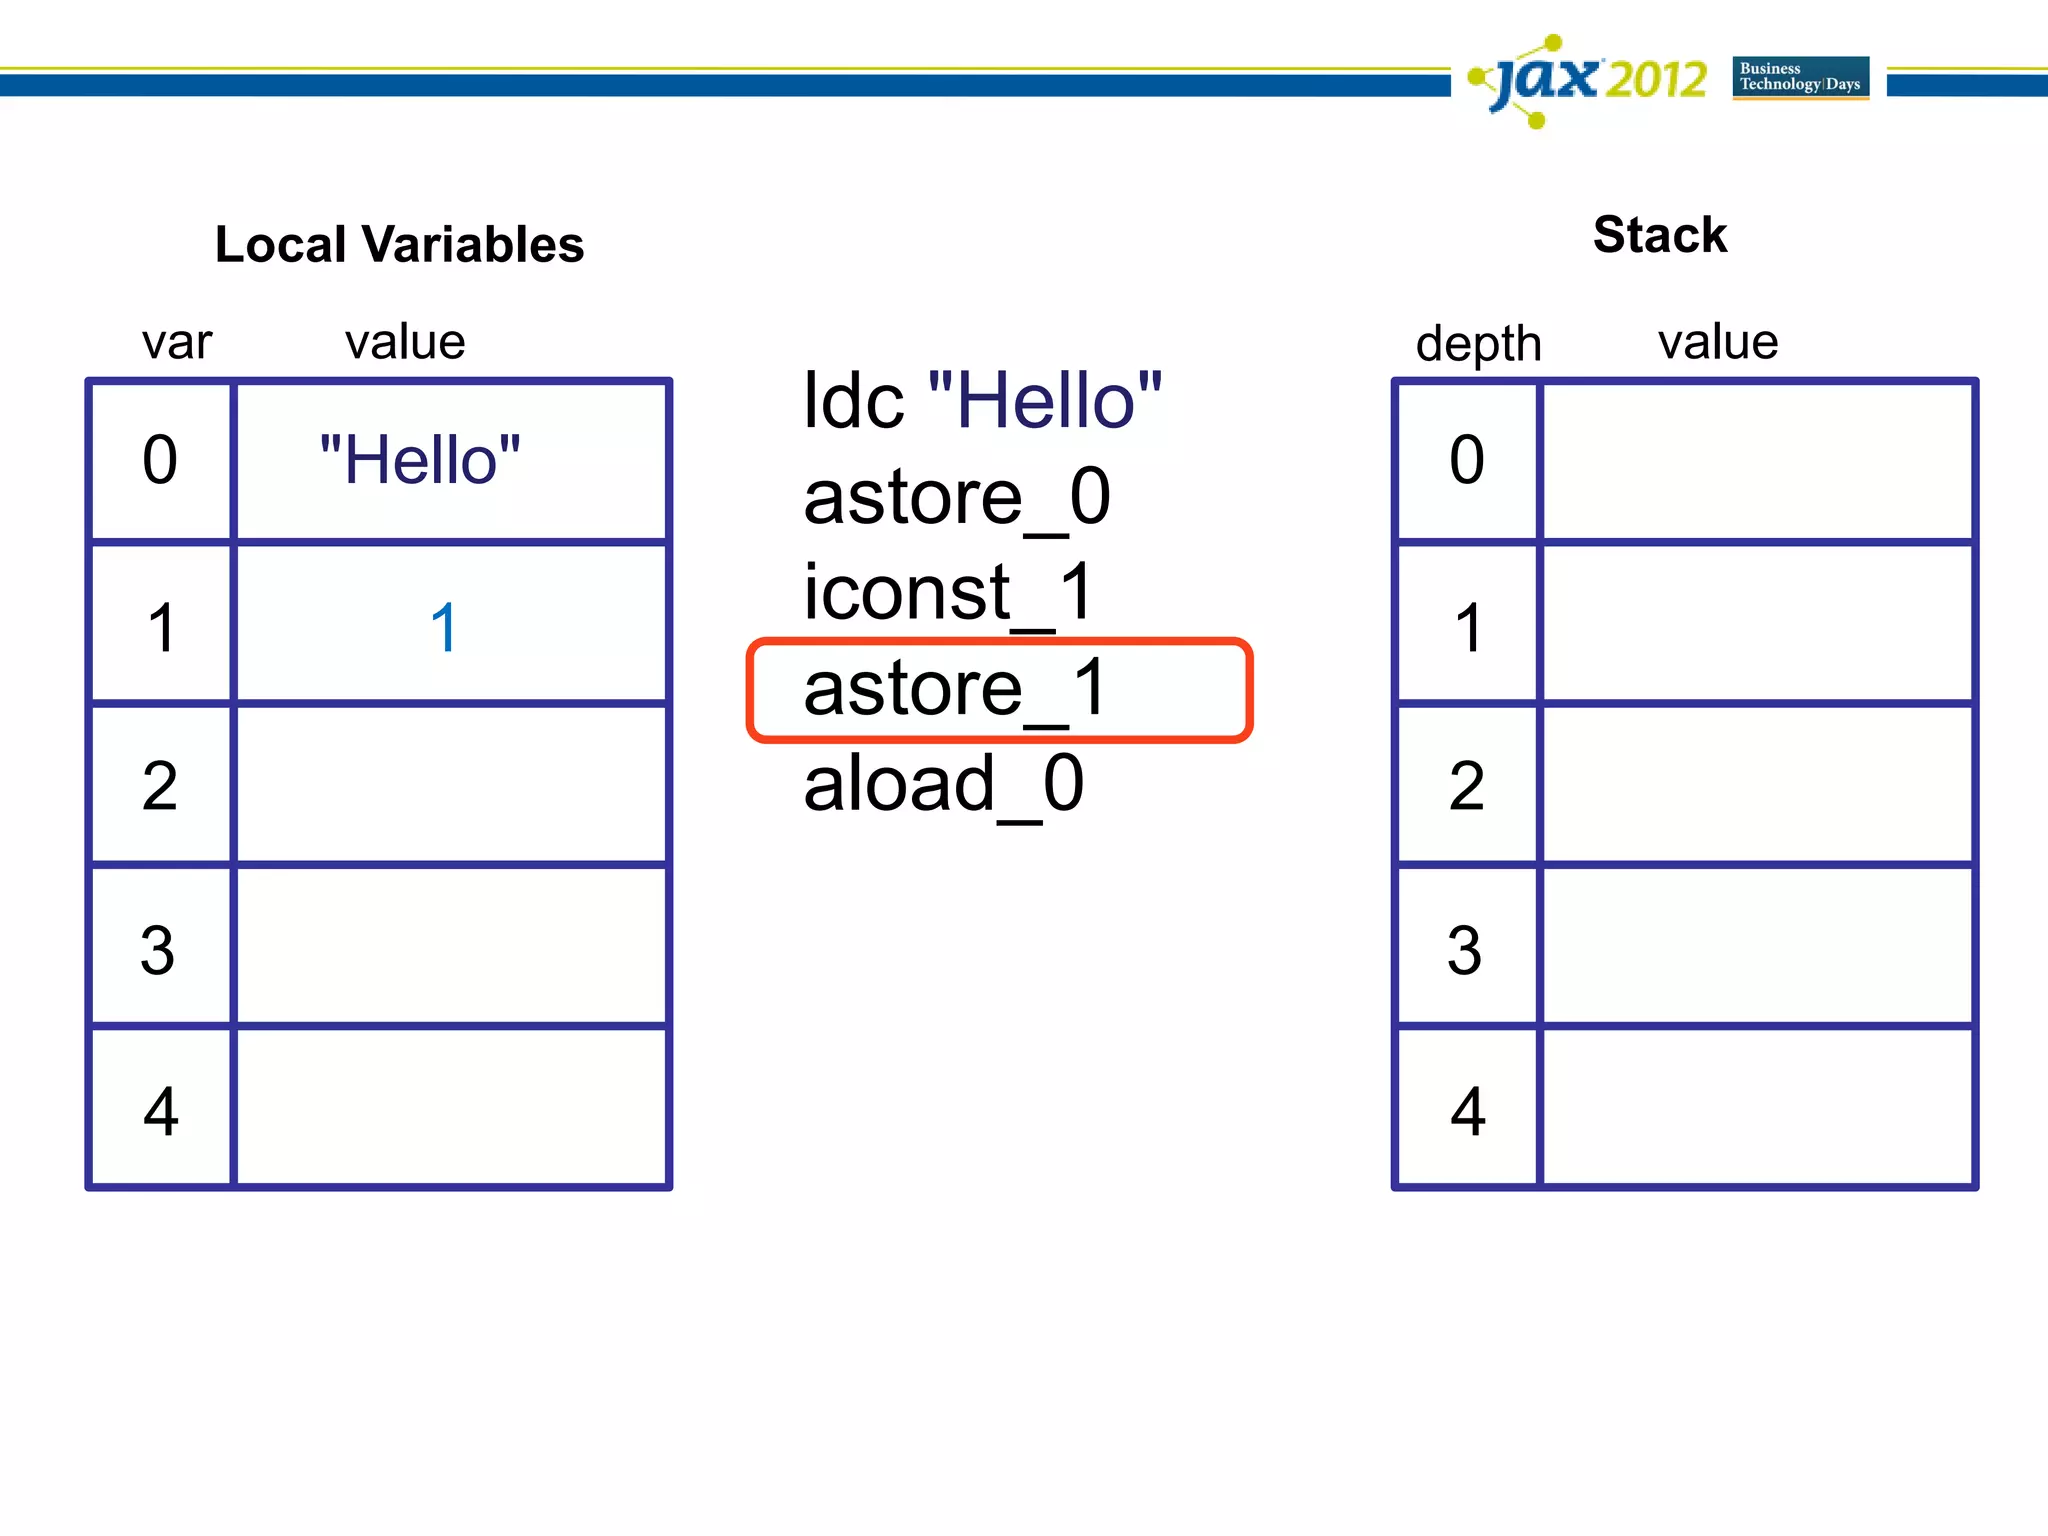Image resolution: width=2048 pixels, height=1536 pixels.
Task: Click the empty value cell of local variable 2
Action: click(x=450, y=785)
